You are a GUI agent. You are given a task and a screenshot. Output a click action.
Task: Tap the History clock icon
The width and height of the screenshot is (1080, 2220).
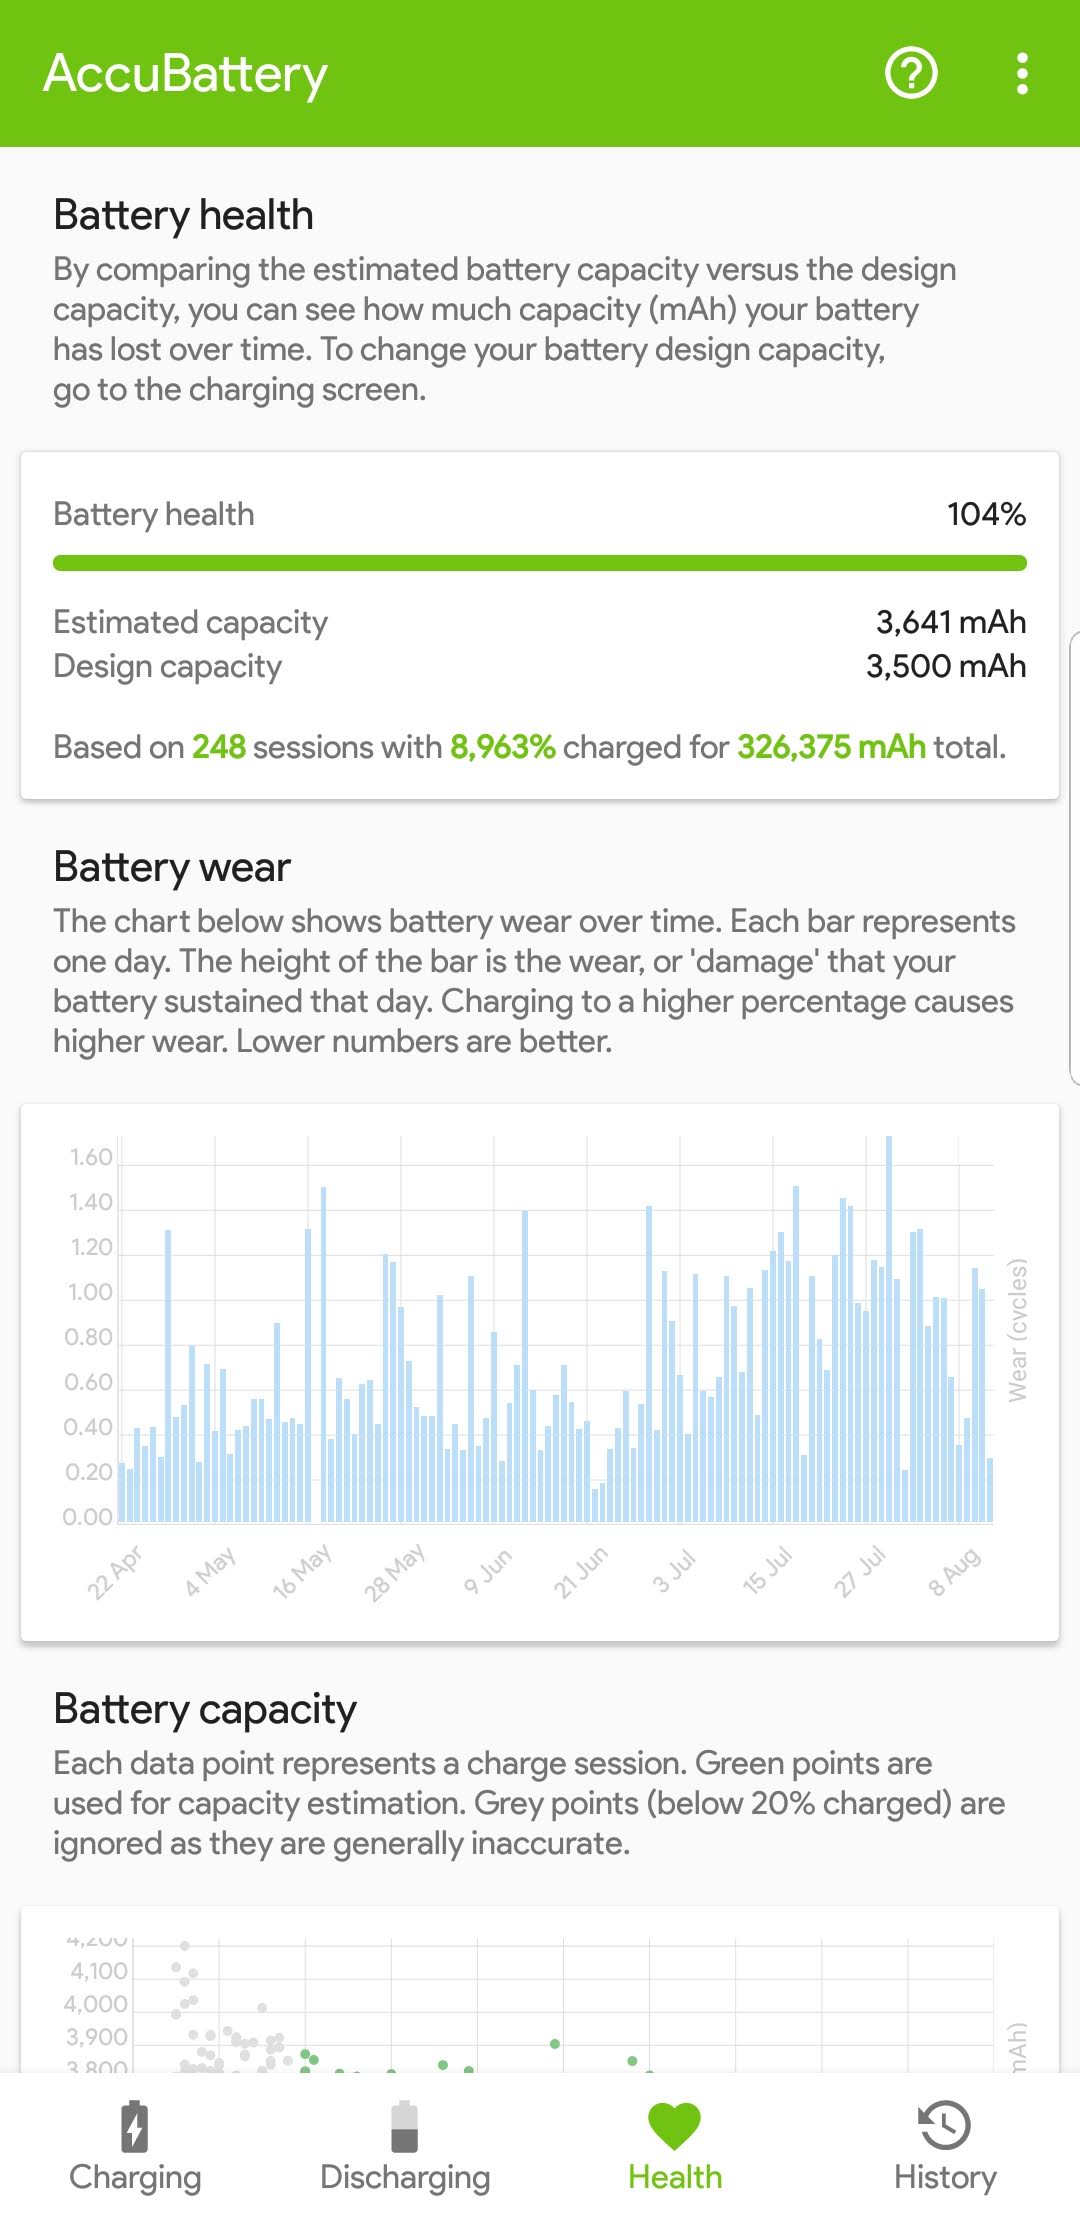944,2125
